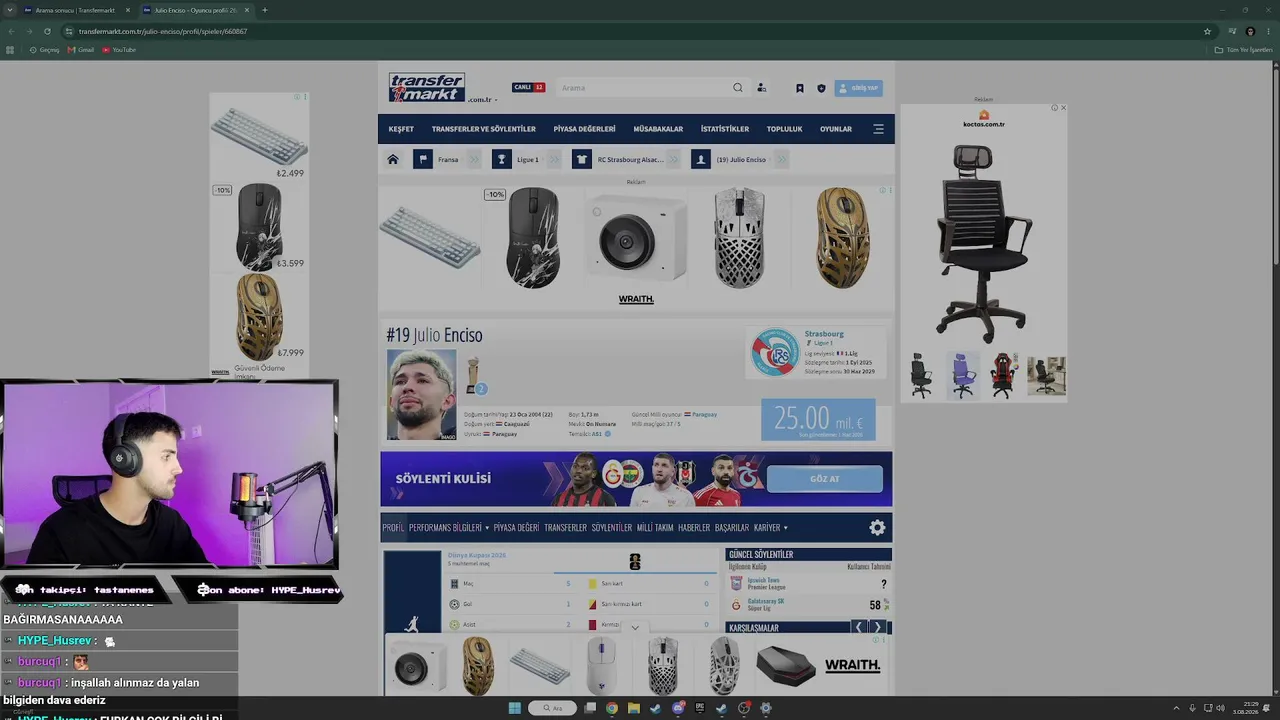Switch to the Profil tab

coord(393,528)
